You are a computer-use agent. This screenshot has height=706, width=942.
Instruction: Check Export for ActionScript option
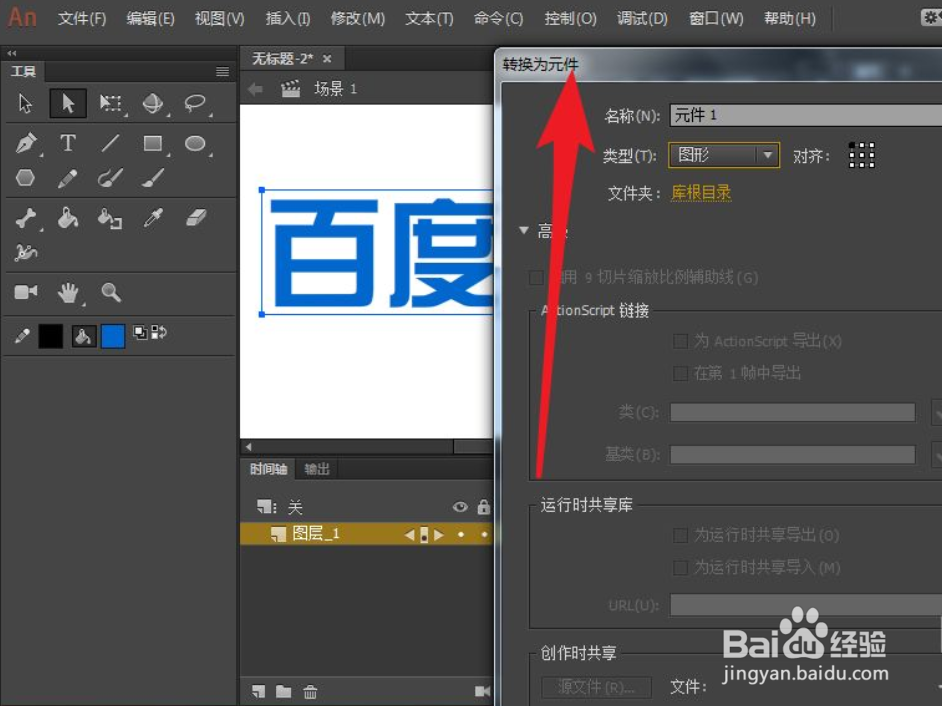(x=680, y=341)
